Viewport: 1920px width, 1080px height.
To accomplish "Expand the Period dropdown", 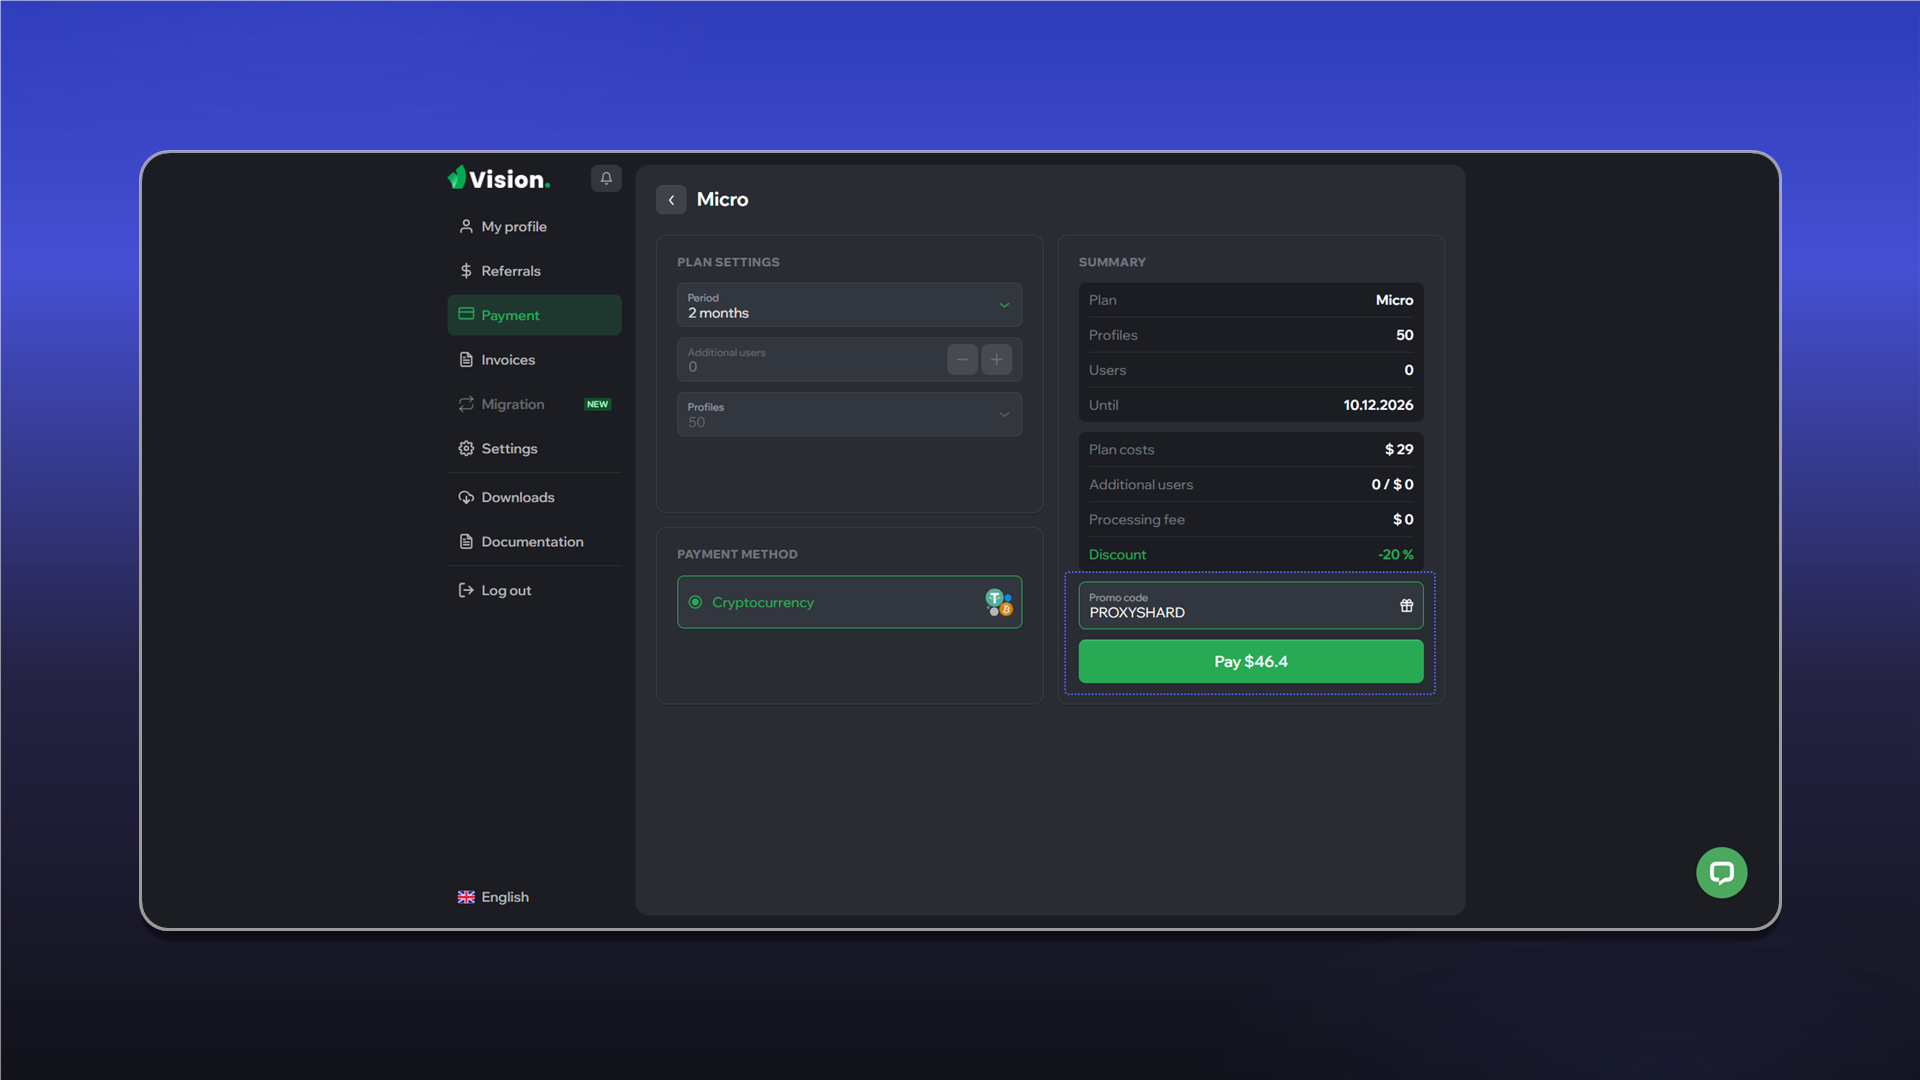I will tap(849, 305).
